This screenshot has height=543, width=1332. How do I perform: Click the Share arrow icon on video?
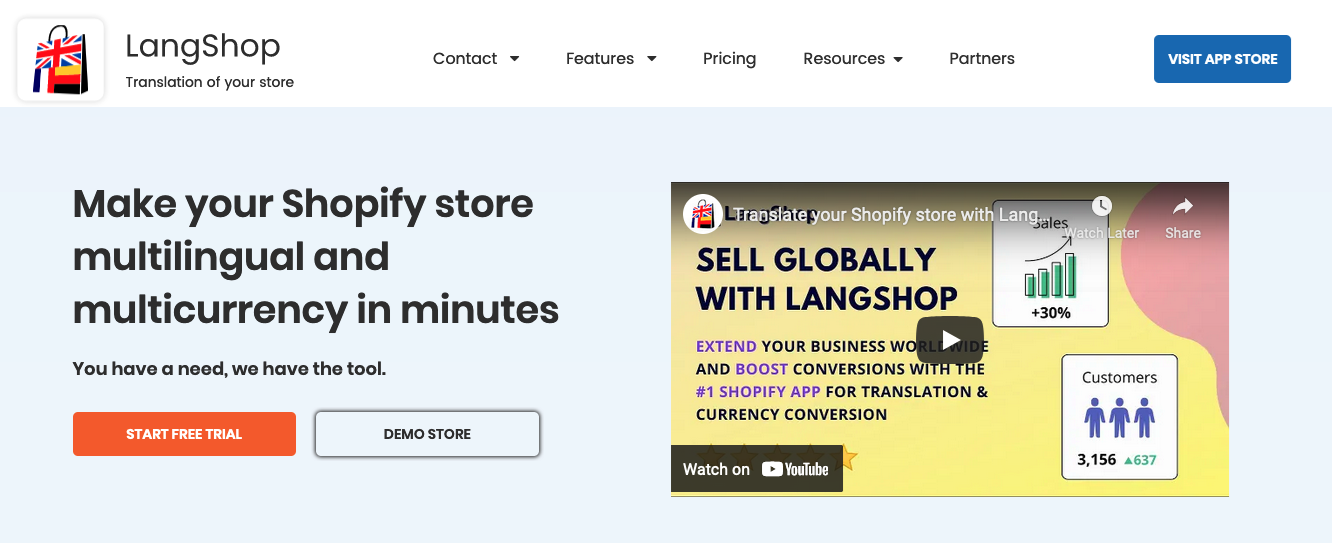[x=1182, y=207]
